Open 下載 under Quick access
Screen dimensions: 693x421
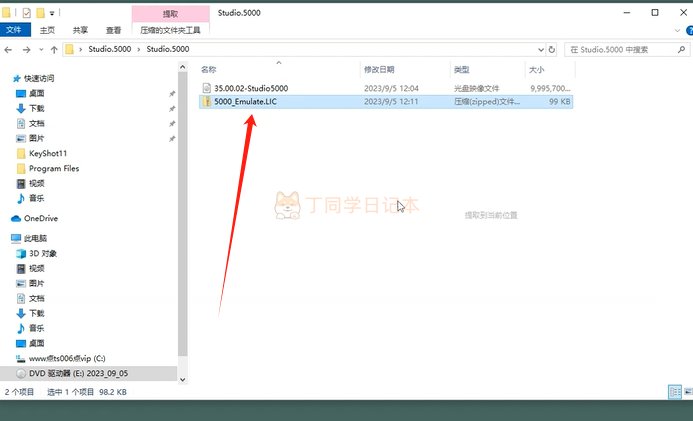pyautogui.click(x=36, y=108)
